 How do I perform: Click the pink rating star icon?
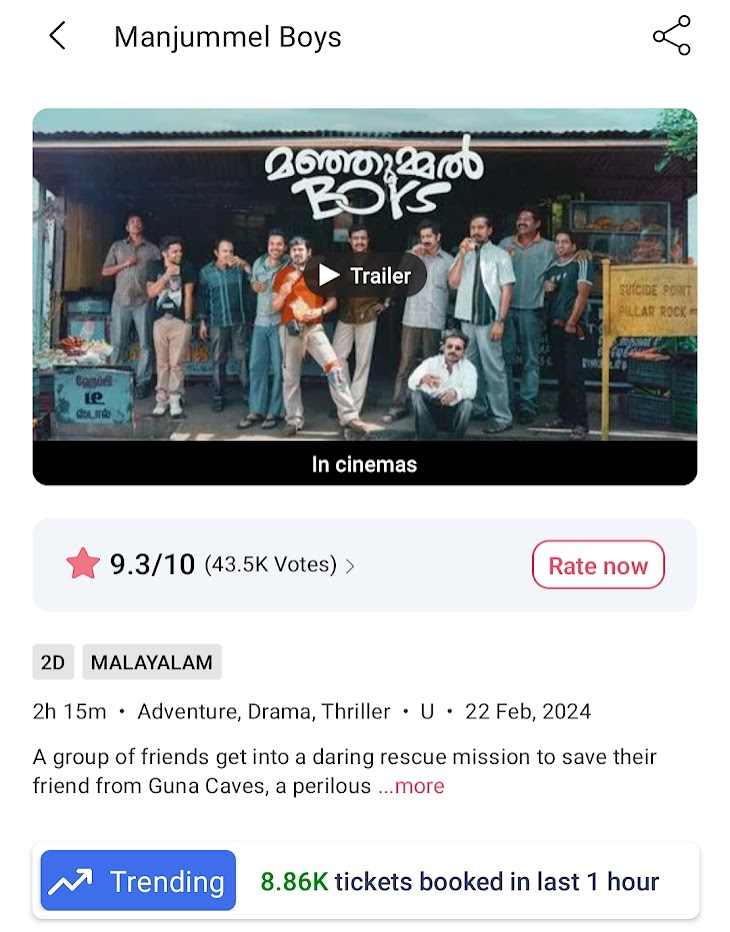pos(83,563)
